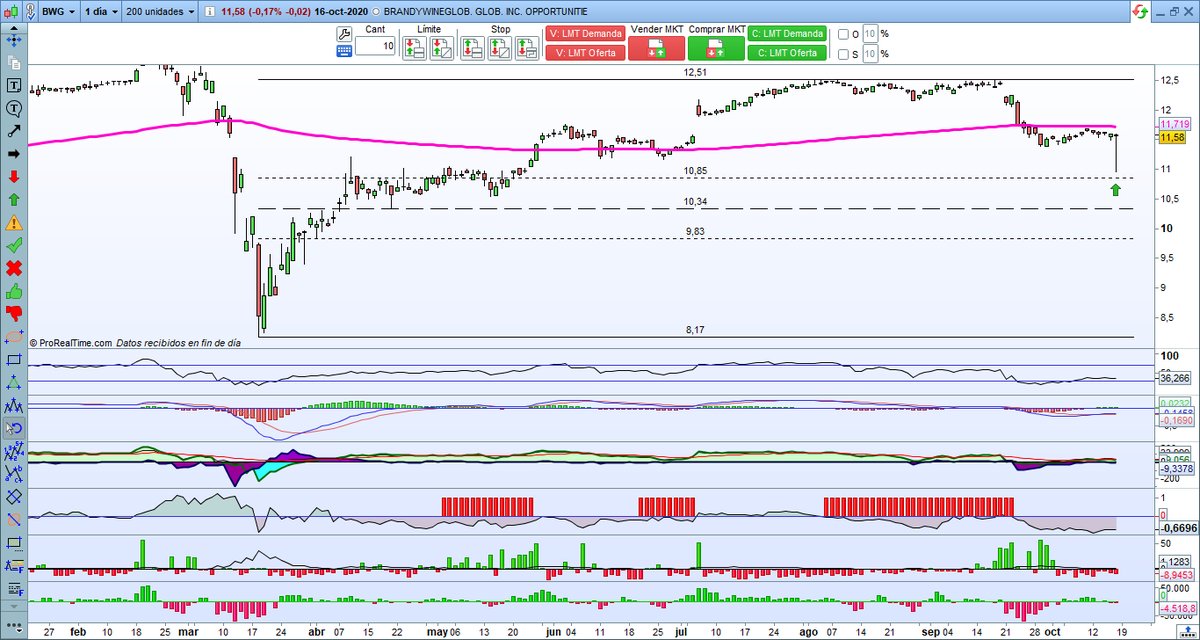
Task: Click 'V: LMT Demanda' red button
Action: [x=584, y=34]
